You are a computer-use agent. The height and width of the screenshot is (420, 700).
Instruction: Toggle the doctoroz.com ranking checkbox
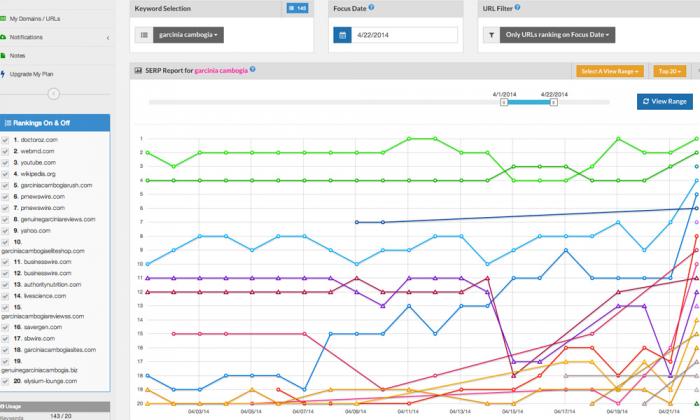(x=5, y=140)
